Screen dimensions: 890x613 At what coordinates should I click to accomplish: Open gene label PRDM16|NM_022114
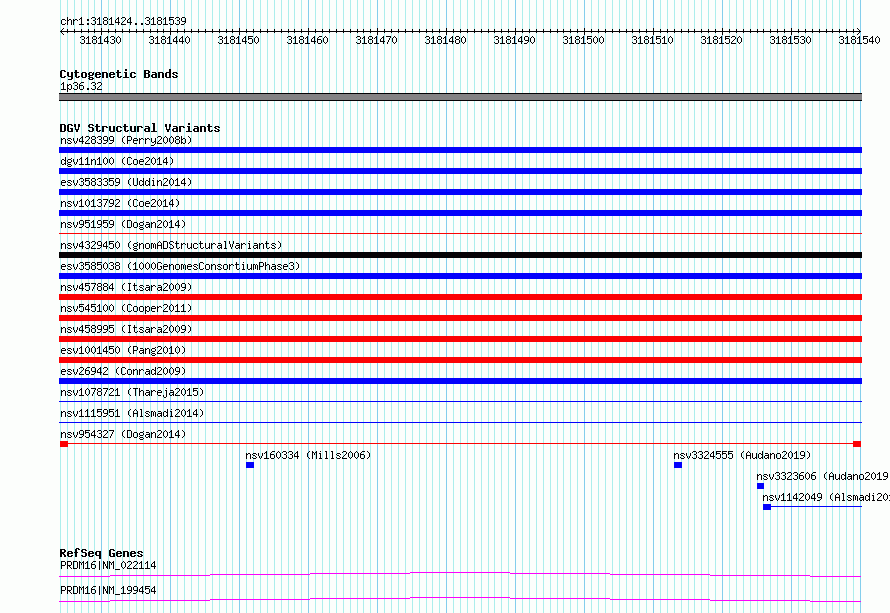coord(108,565)
